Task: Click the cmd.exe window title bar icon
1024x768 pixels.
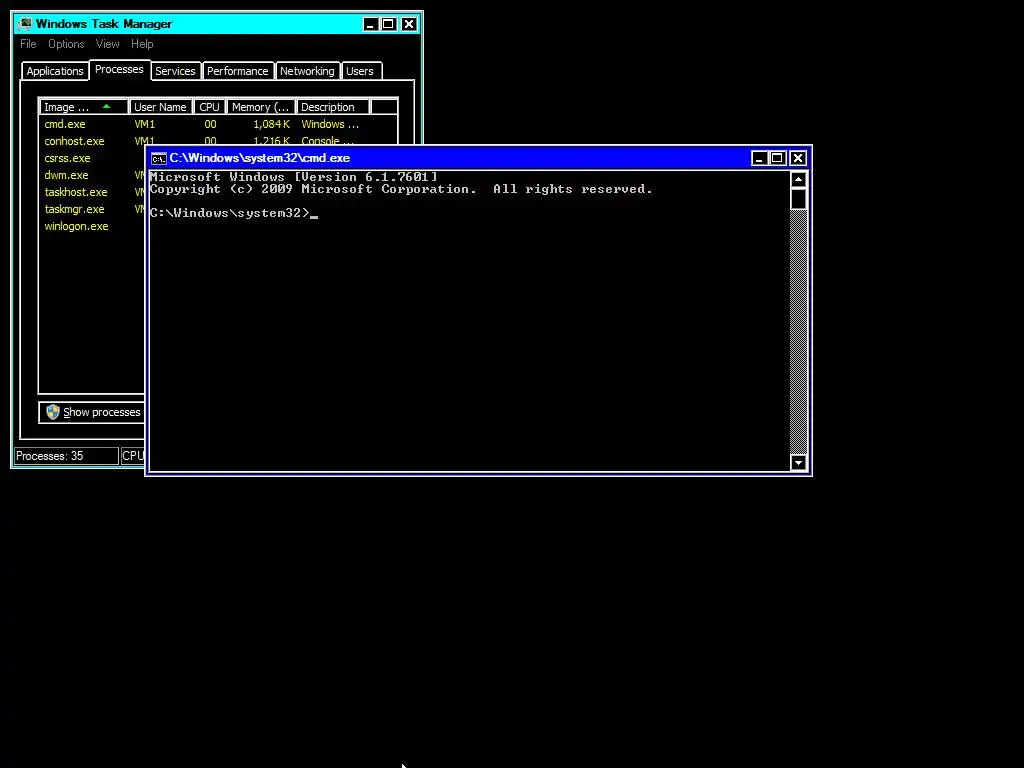Action: (x=159, y=158)
